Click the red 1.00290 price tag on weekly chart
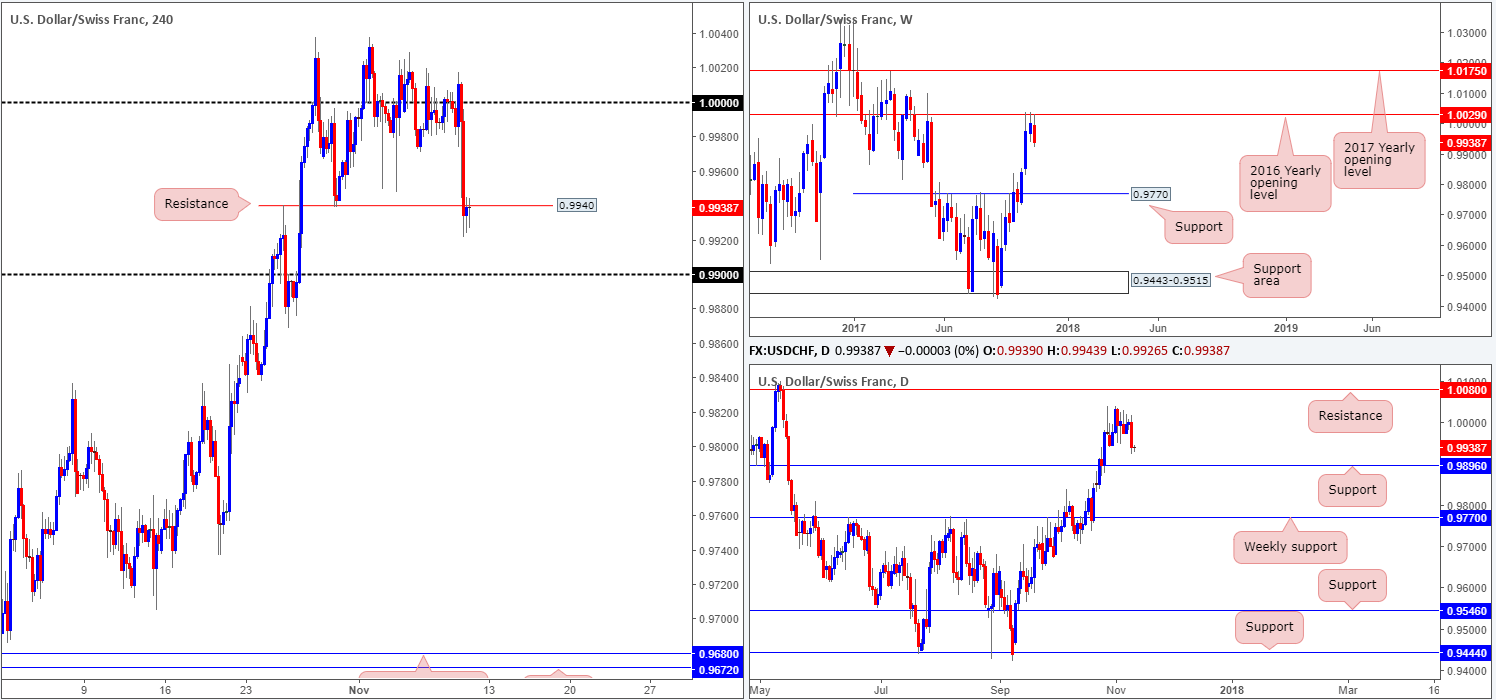Image resolution: width=1496 pixels, height=700 pixels. [1464, 116]
